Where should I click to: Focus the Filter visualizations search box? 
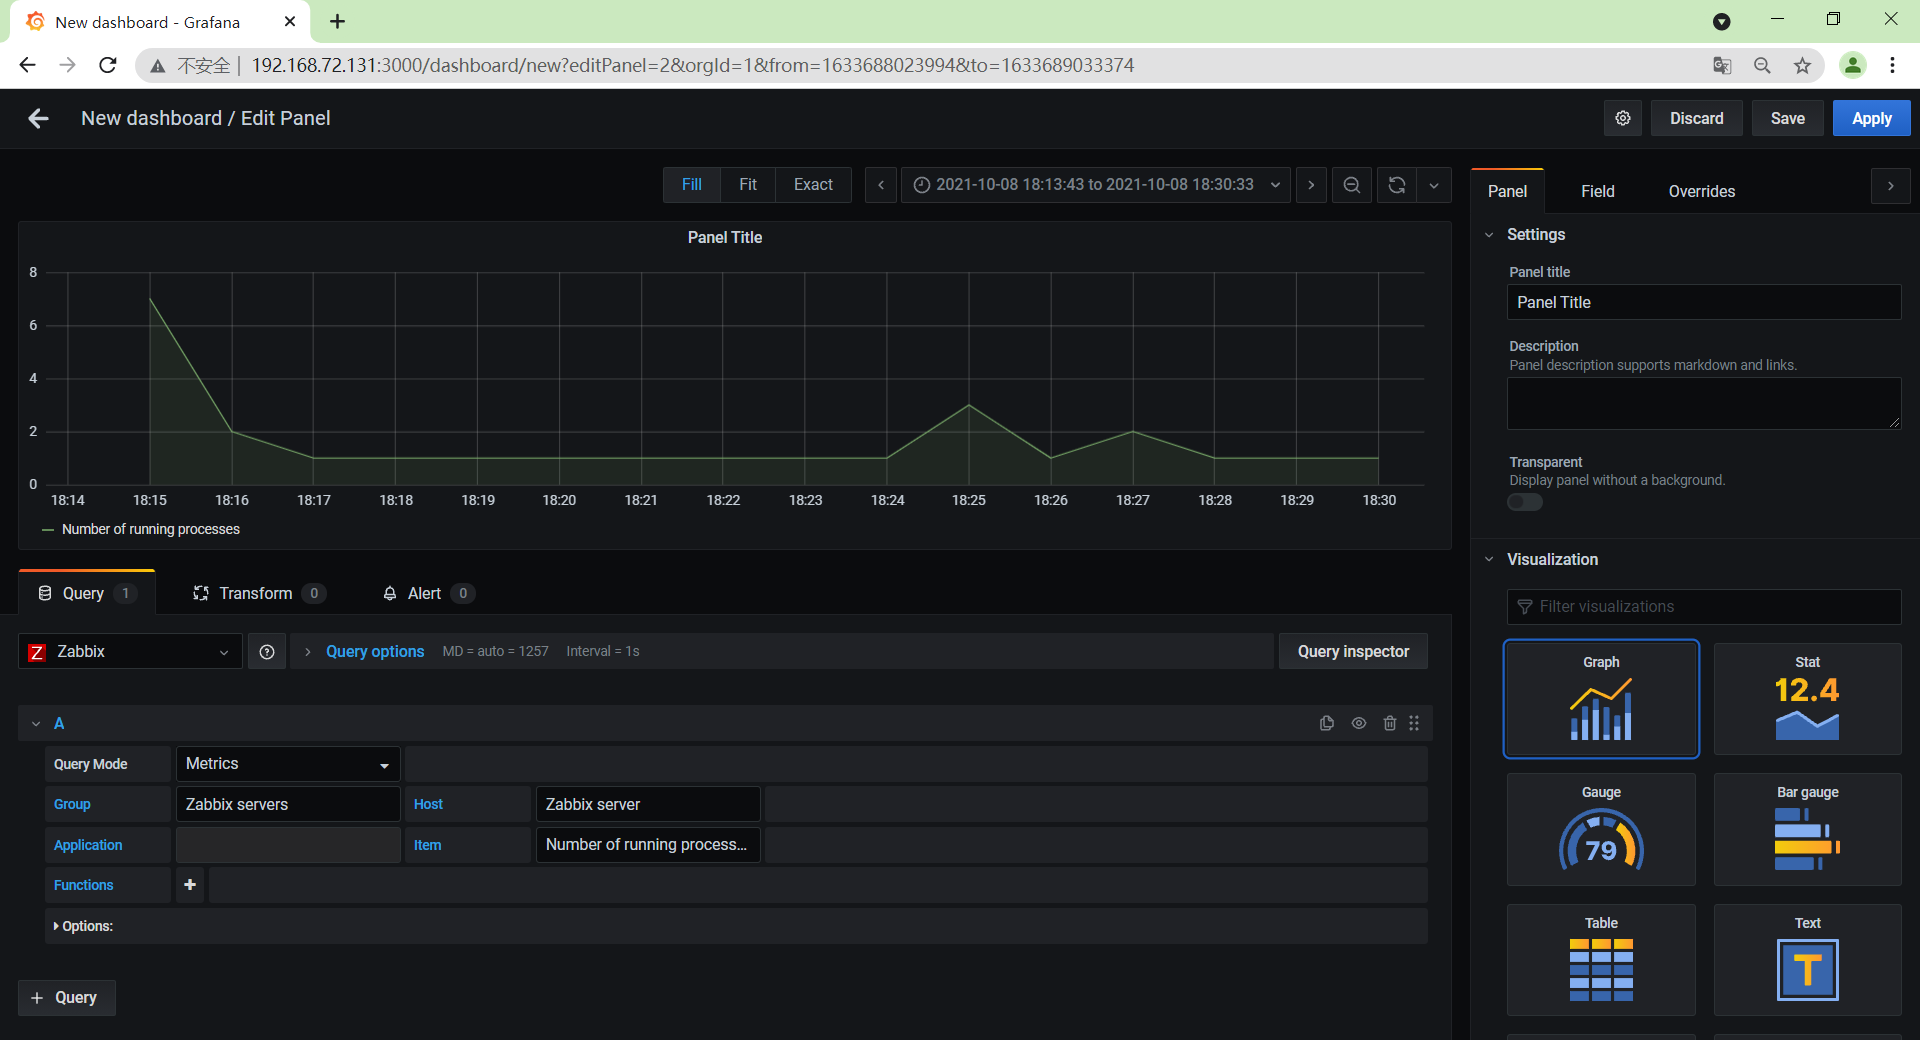pos(1703,607)
